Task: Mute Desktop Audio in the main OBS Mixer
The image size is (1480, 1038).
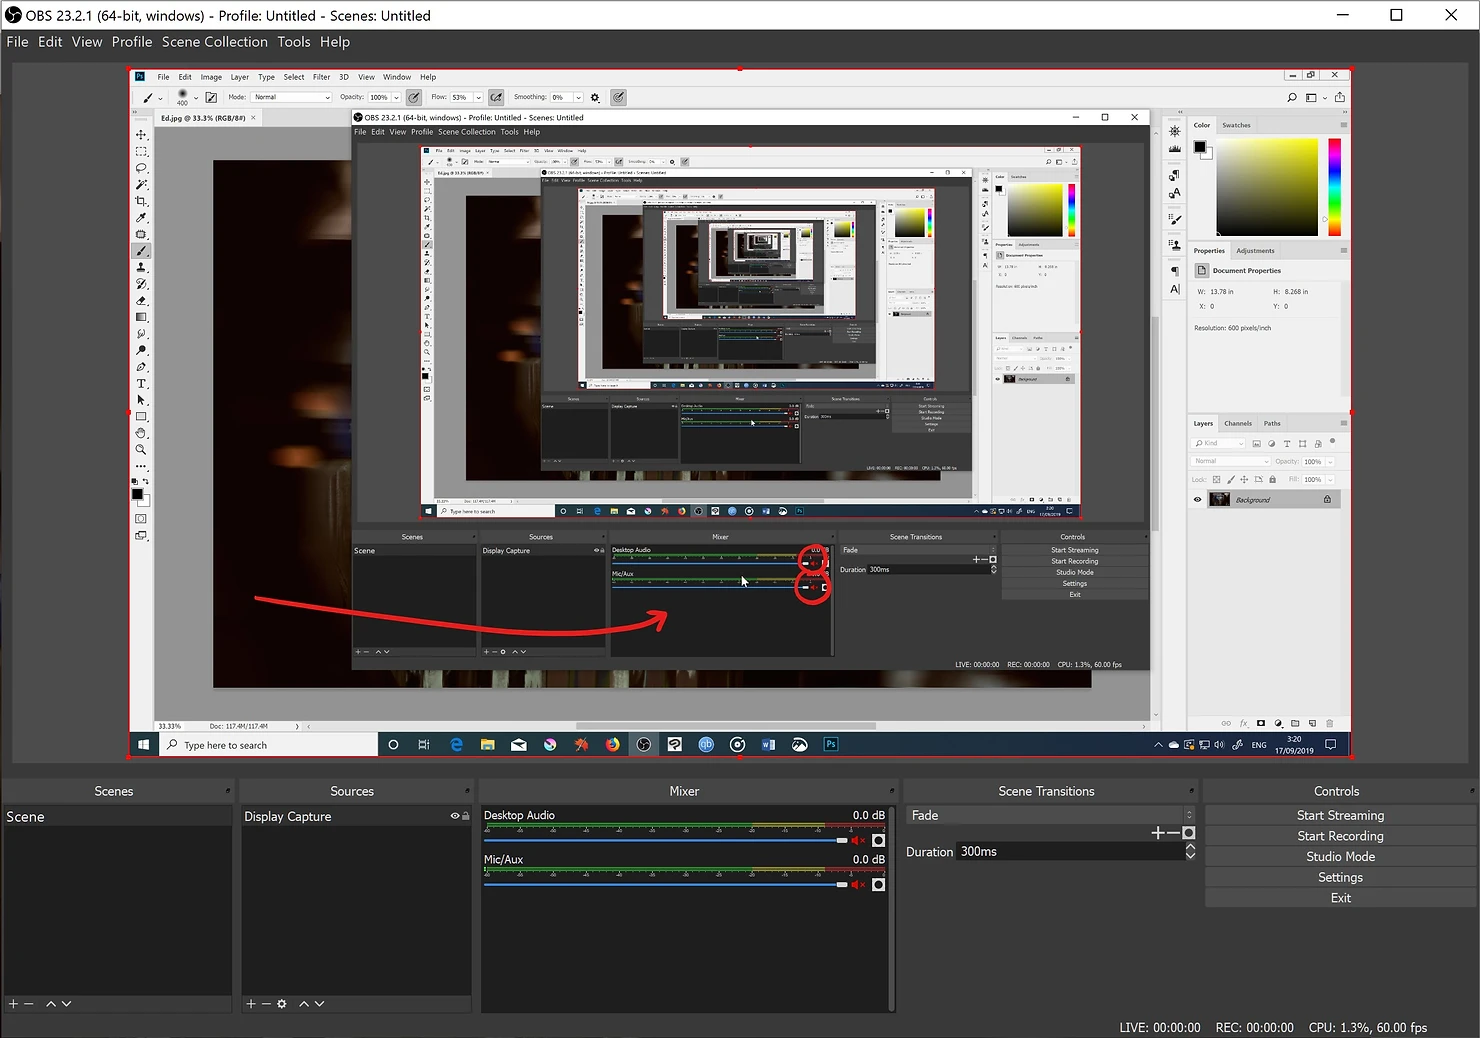Action: pyautogui.click(x=858, y=840)
